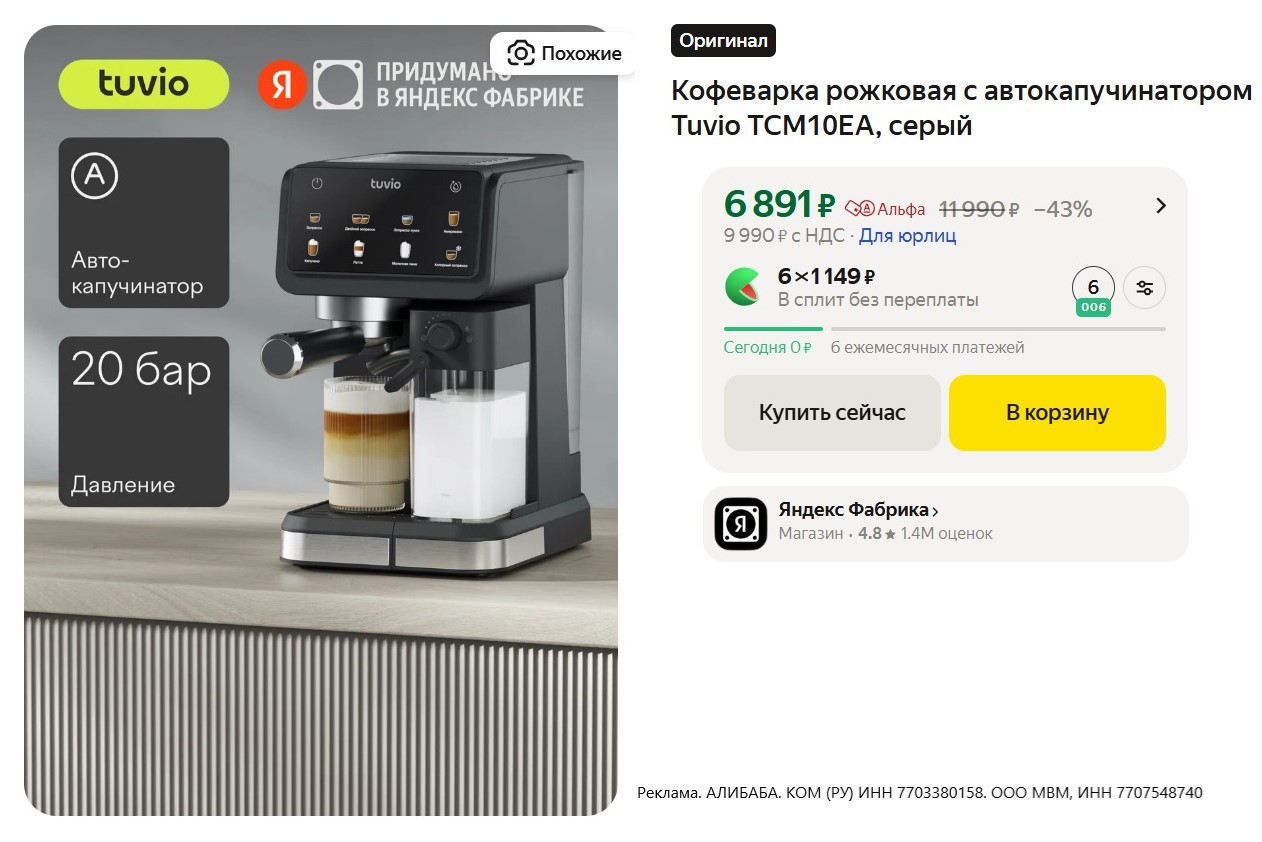Click the Яндекс Фабрика black store logo
The height and width of the screenshot is (842, 1262).
[x=741, y=524]
